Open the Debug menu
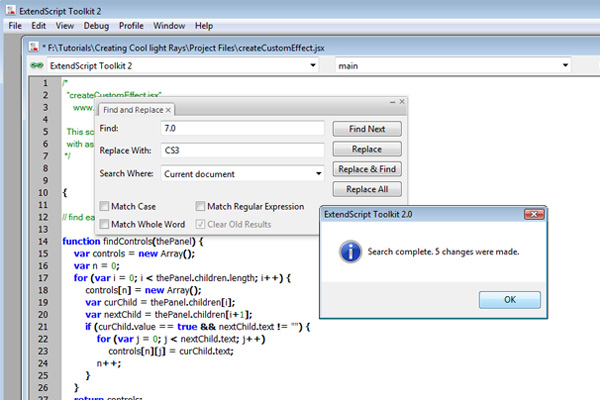Viewport: 600px width, 400px height. pyautogui.click(x=96, y=26)
